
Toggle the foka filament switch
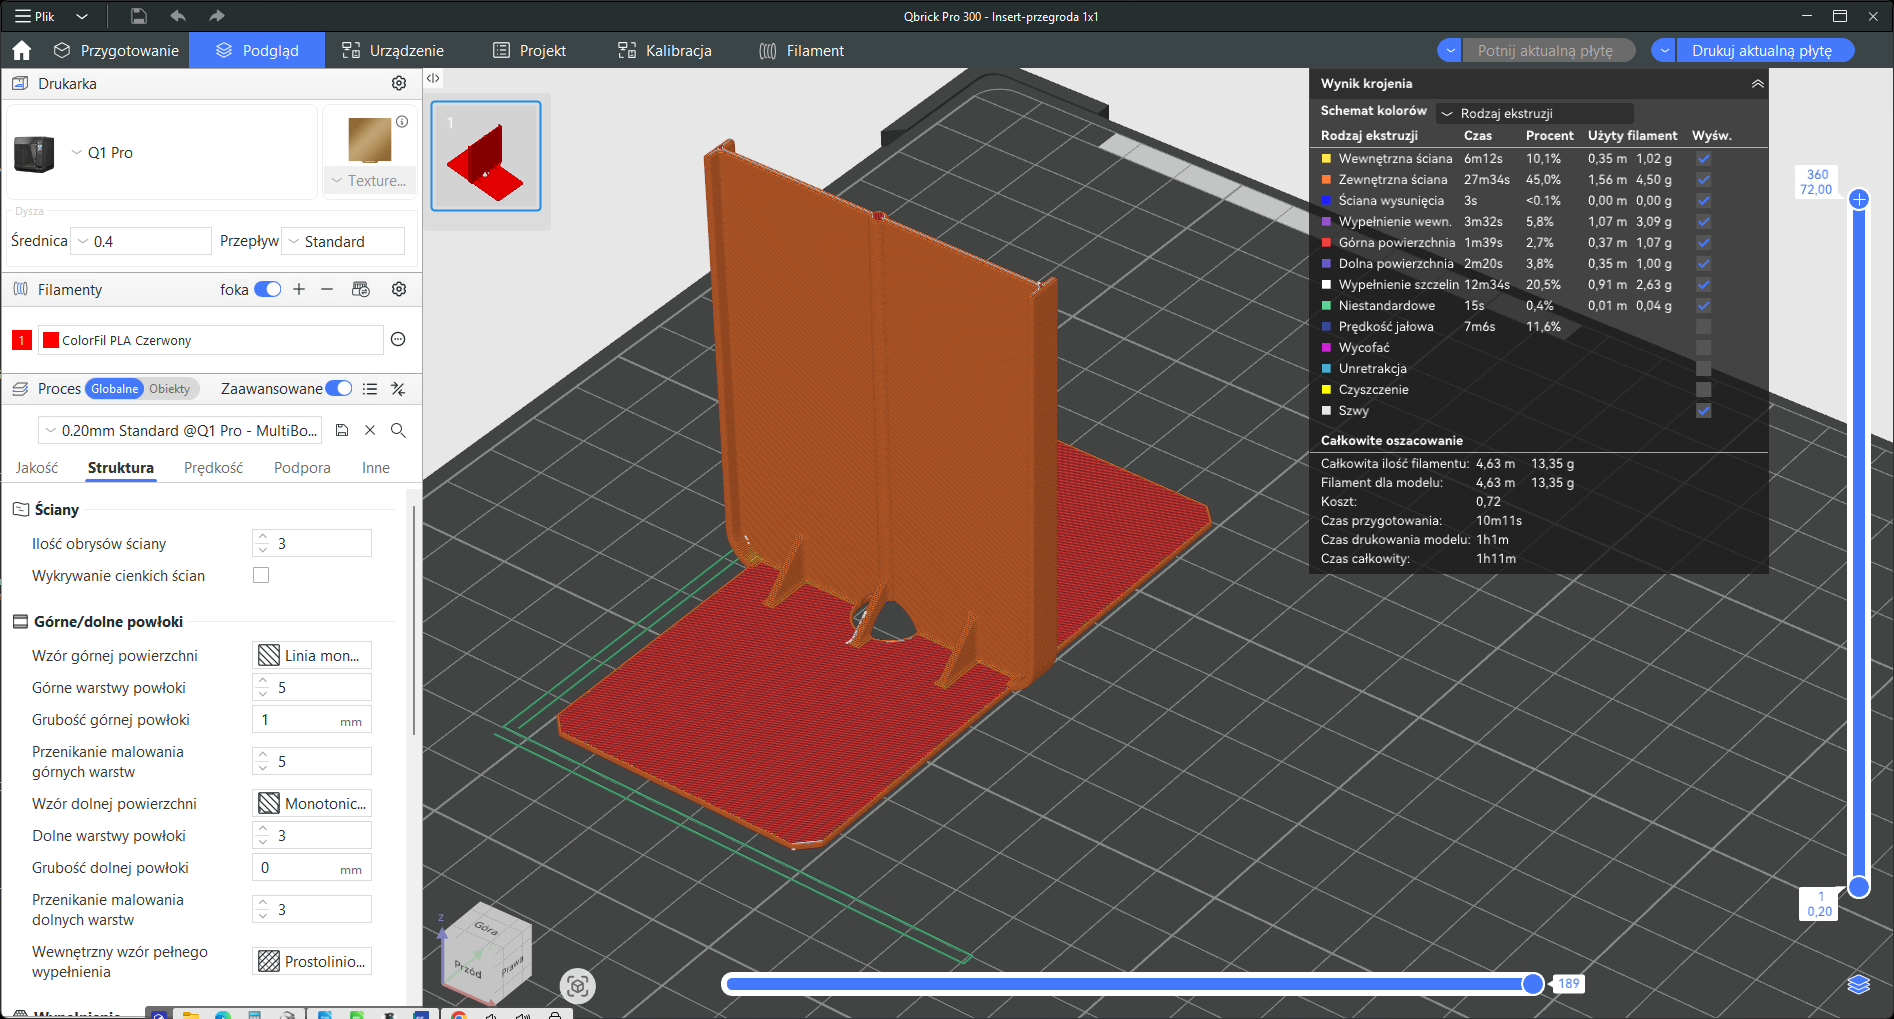[x=267, y=289]
